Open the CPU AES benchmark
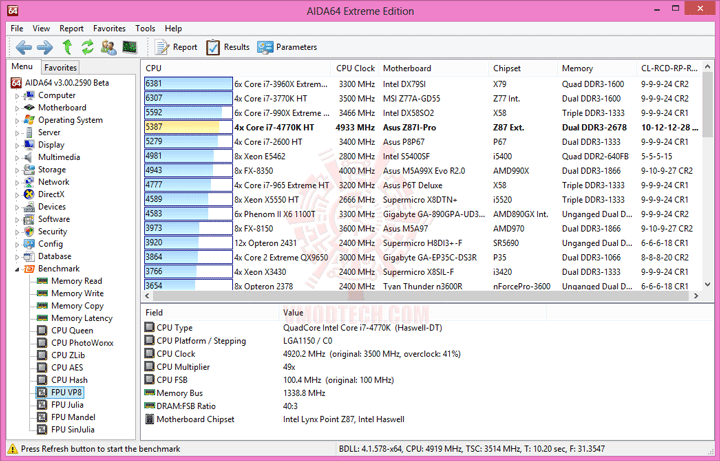Viewport: 720px width, 461px height. (x=67, y=368)
